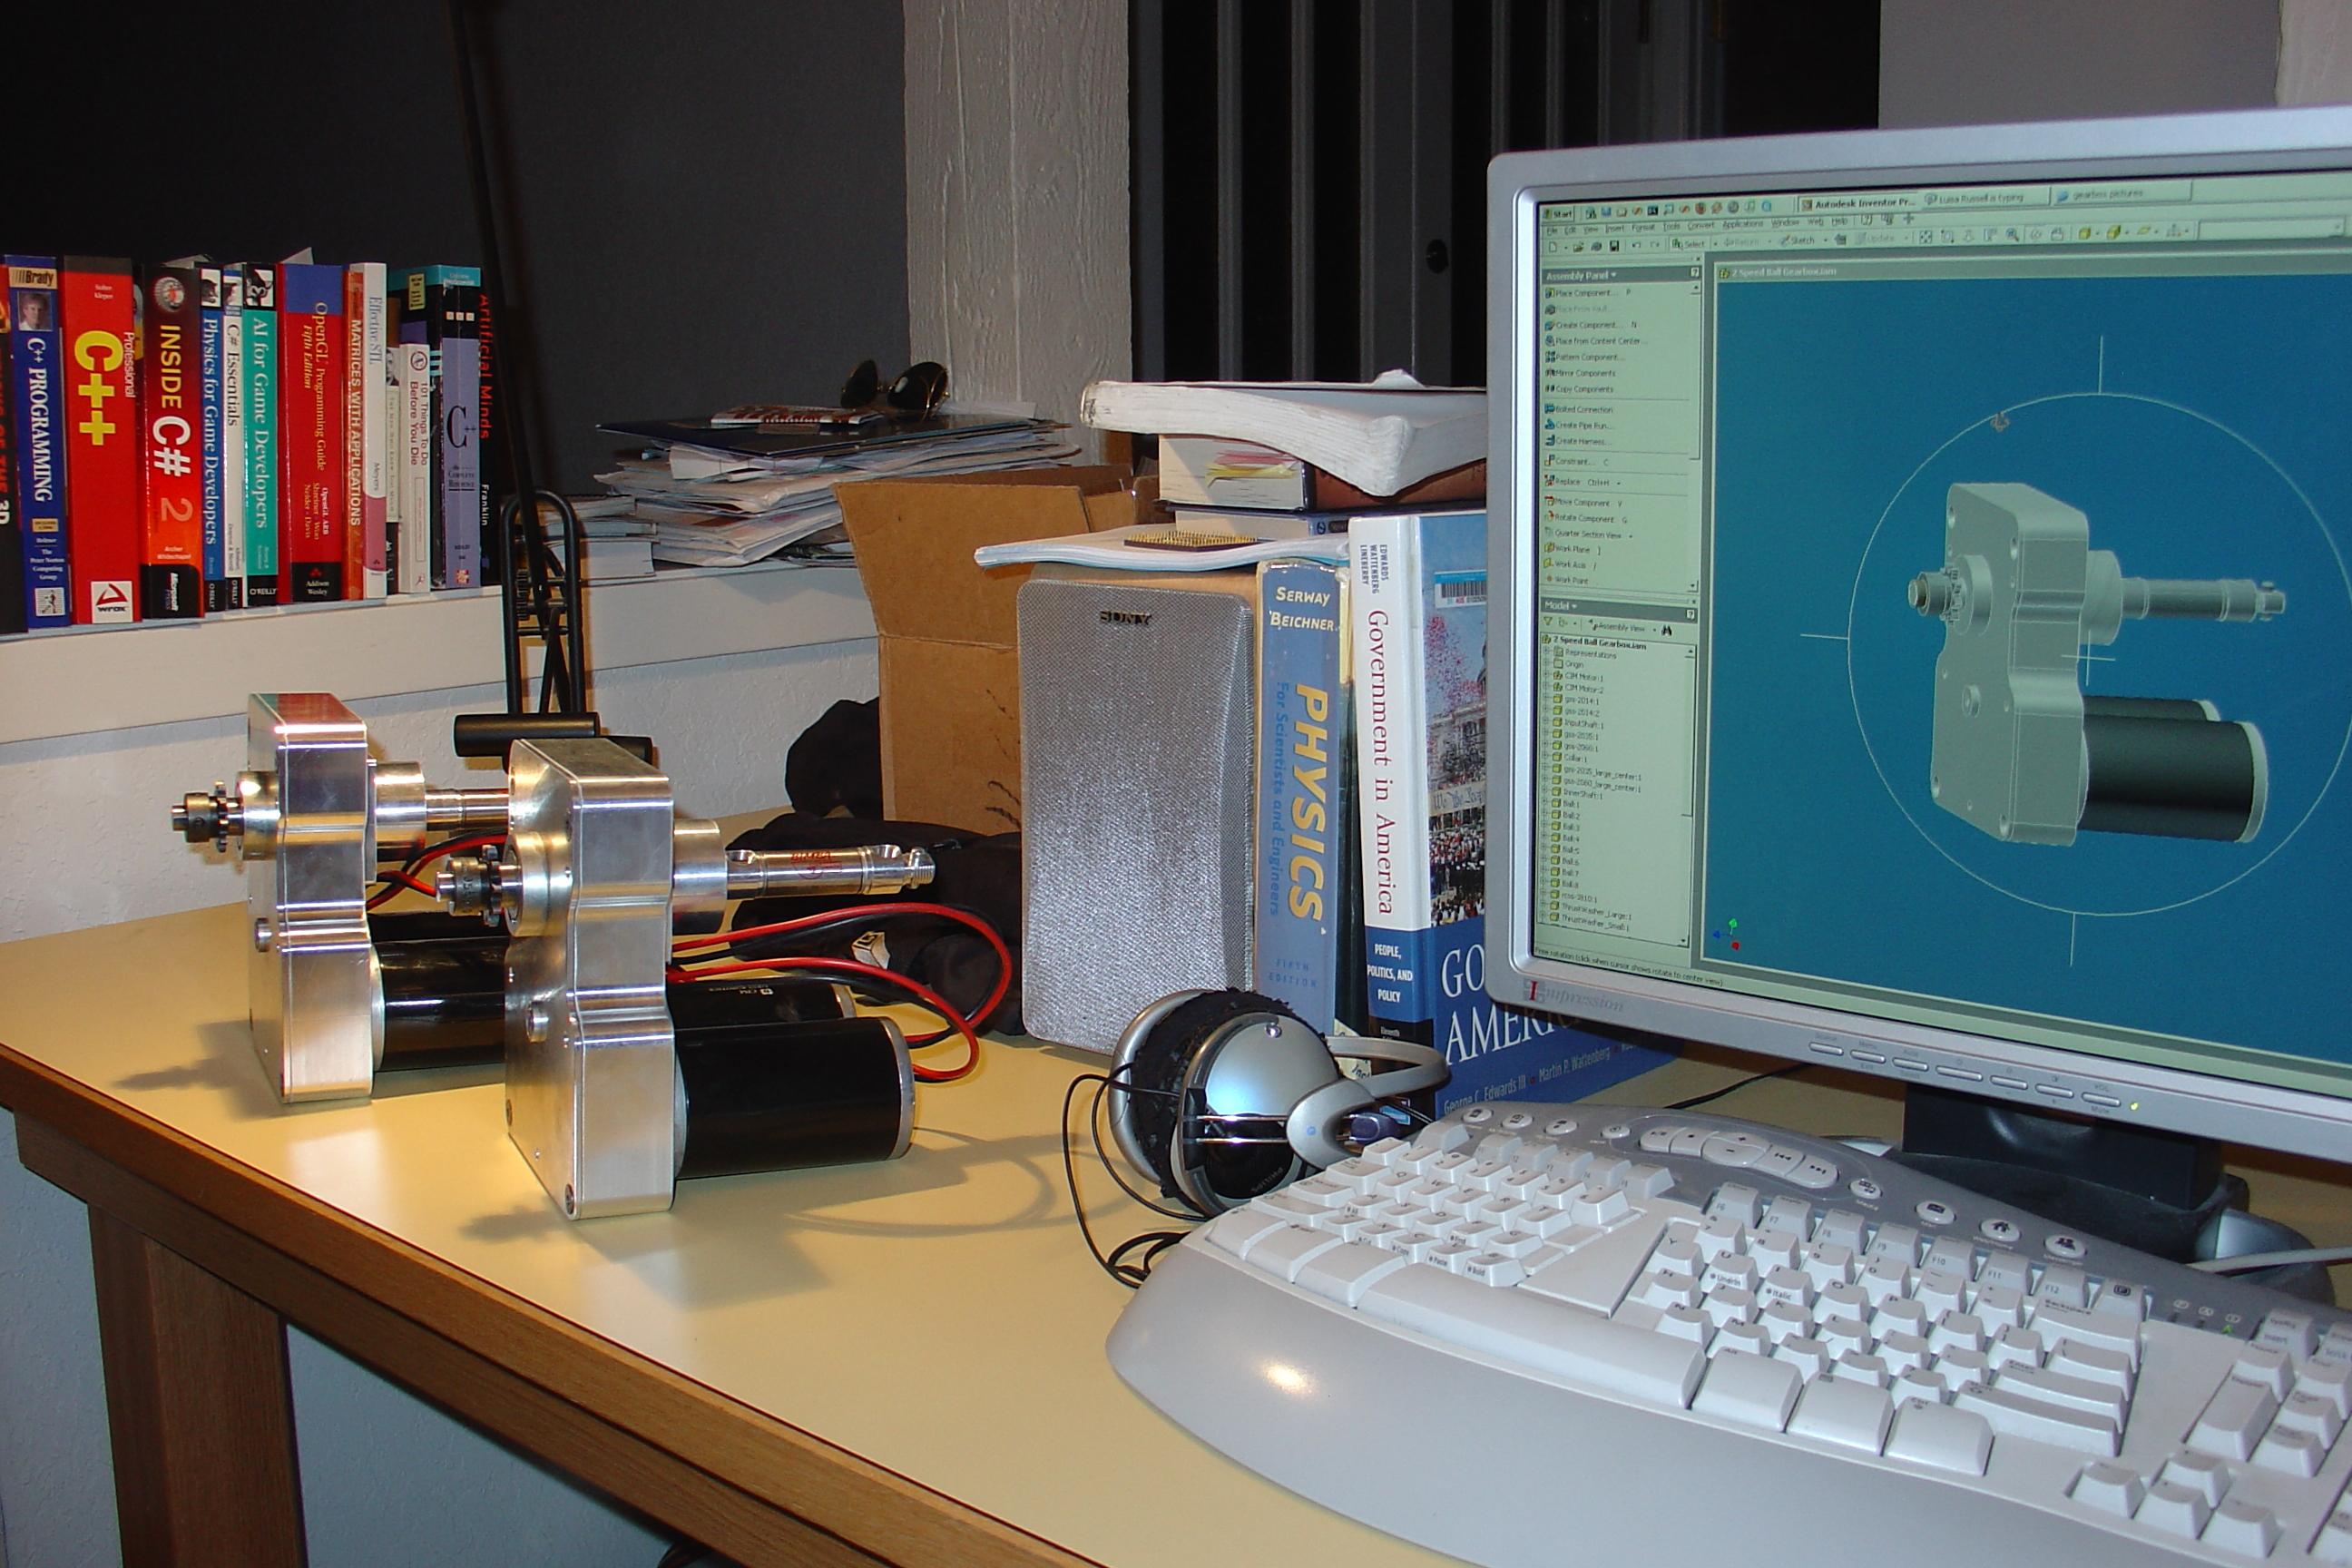Switch to Autodesk Inventor taskbar button

[x=1860, y=204]
